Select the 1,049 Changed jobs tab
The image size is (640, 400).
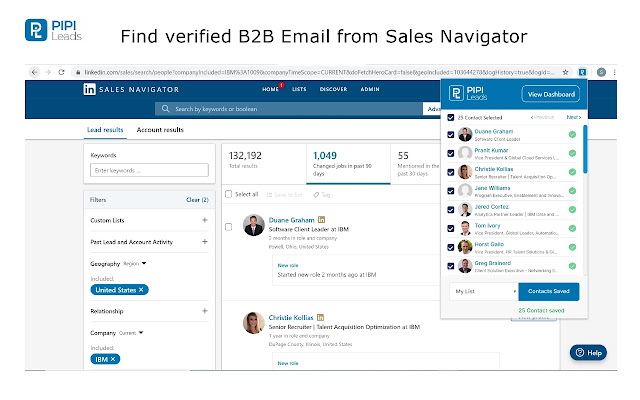pos(348,163)
